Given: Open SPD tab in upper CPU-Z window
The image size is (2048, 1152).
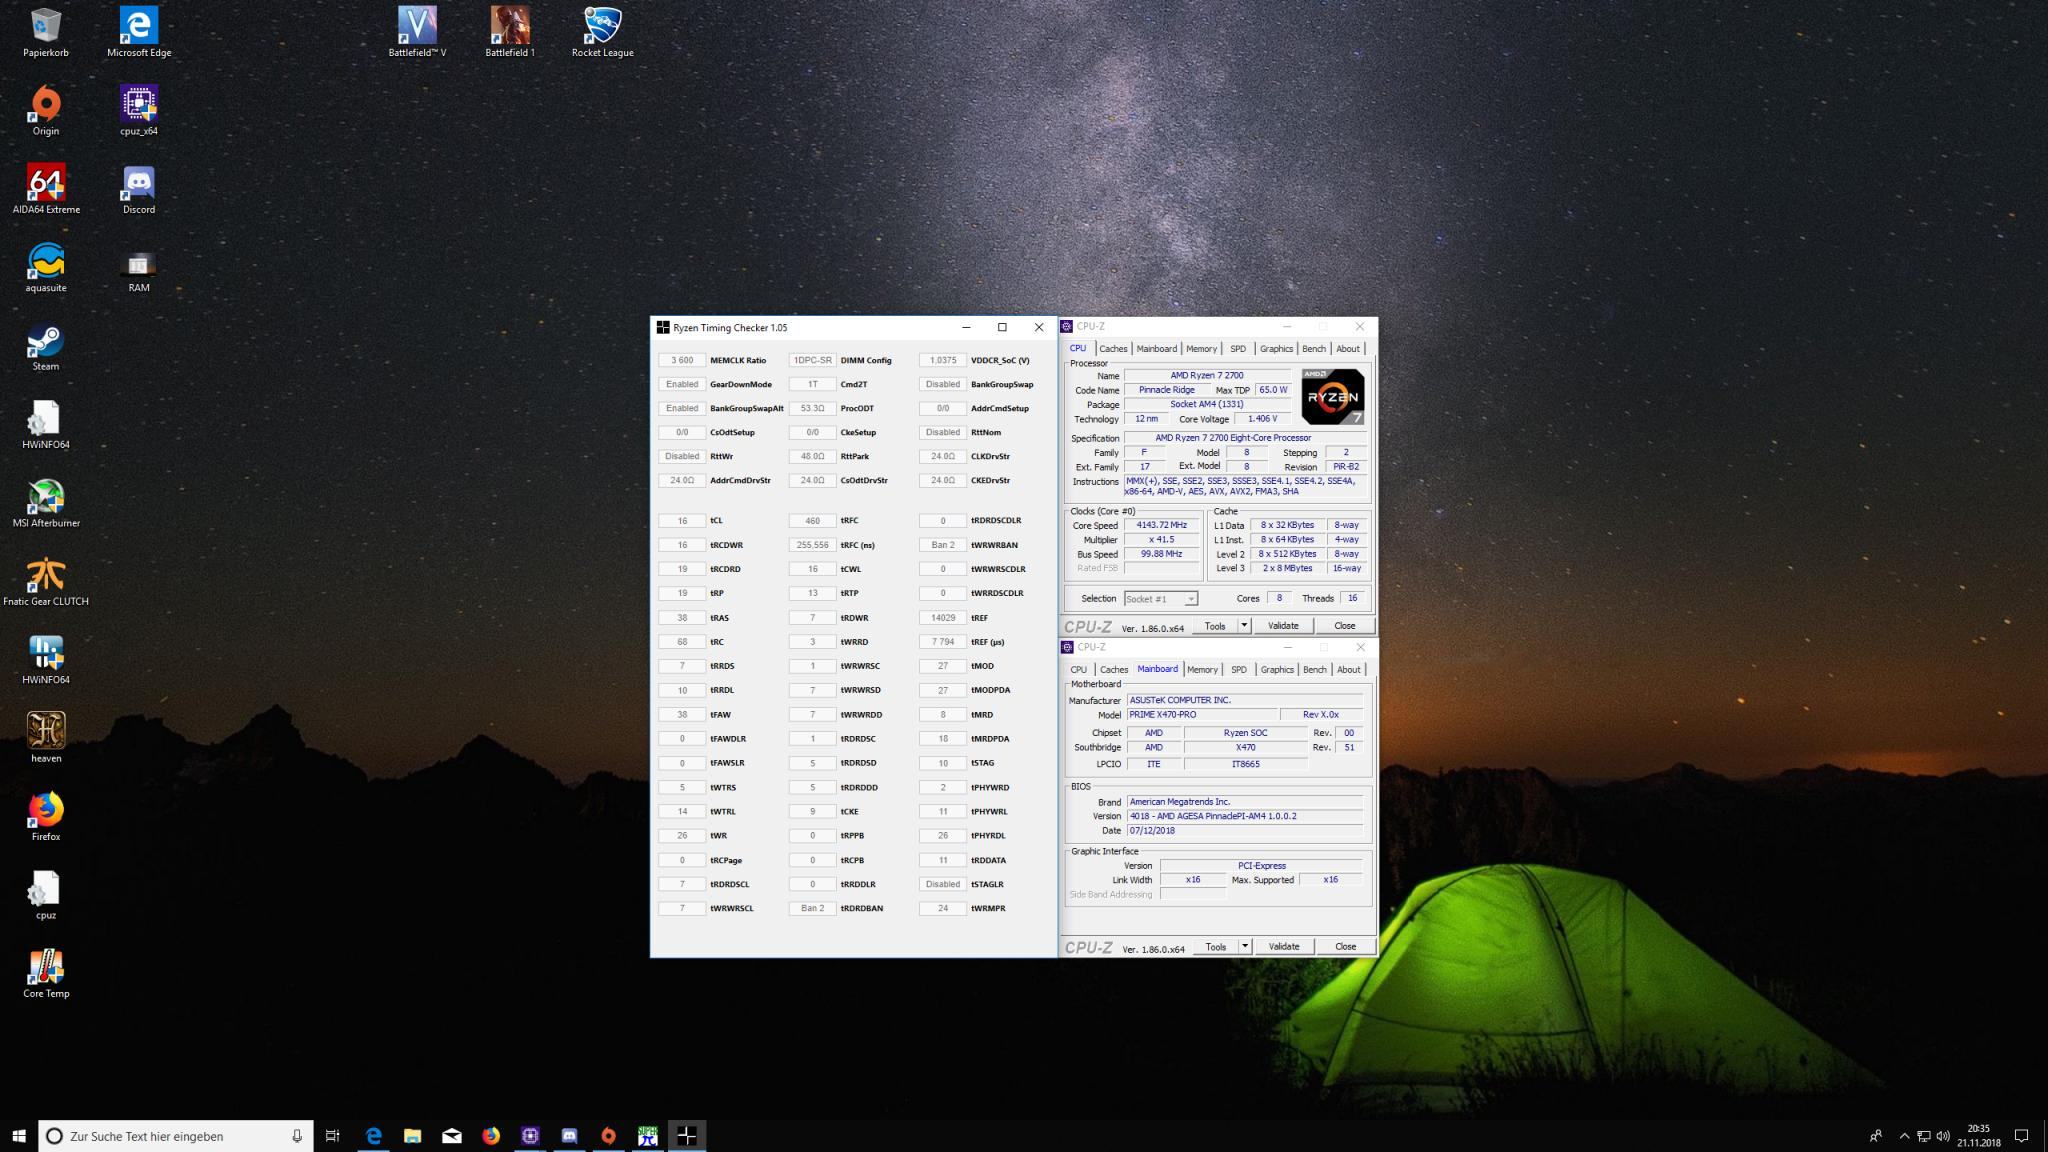Looking at the screenshot, I should click(x=1238, y=349).
